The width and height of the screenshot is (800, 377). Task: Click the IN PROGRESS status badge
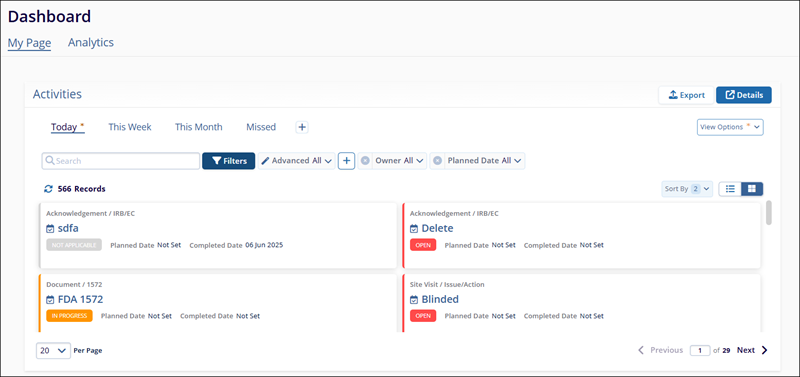point(69,316)
